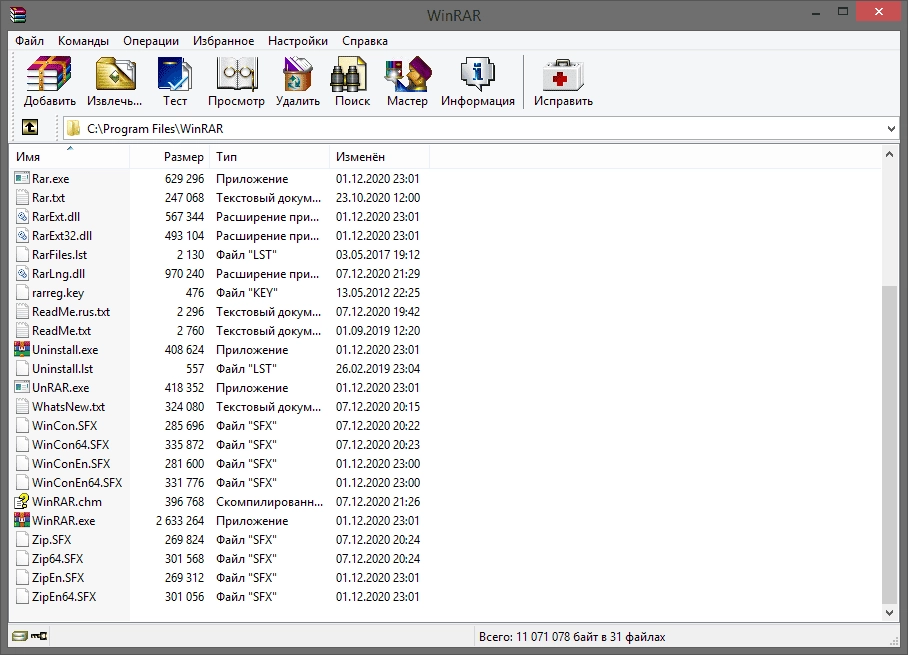Select the WinCon.SFX file name
The width and height of the screenshot is (908, 655).
pyautogui.click(x=64, y=426)
